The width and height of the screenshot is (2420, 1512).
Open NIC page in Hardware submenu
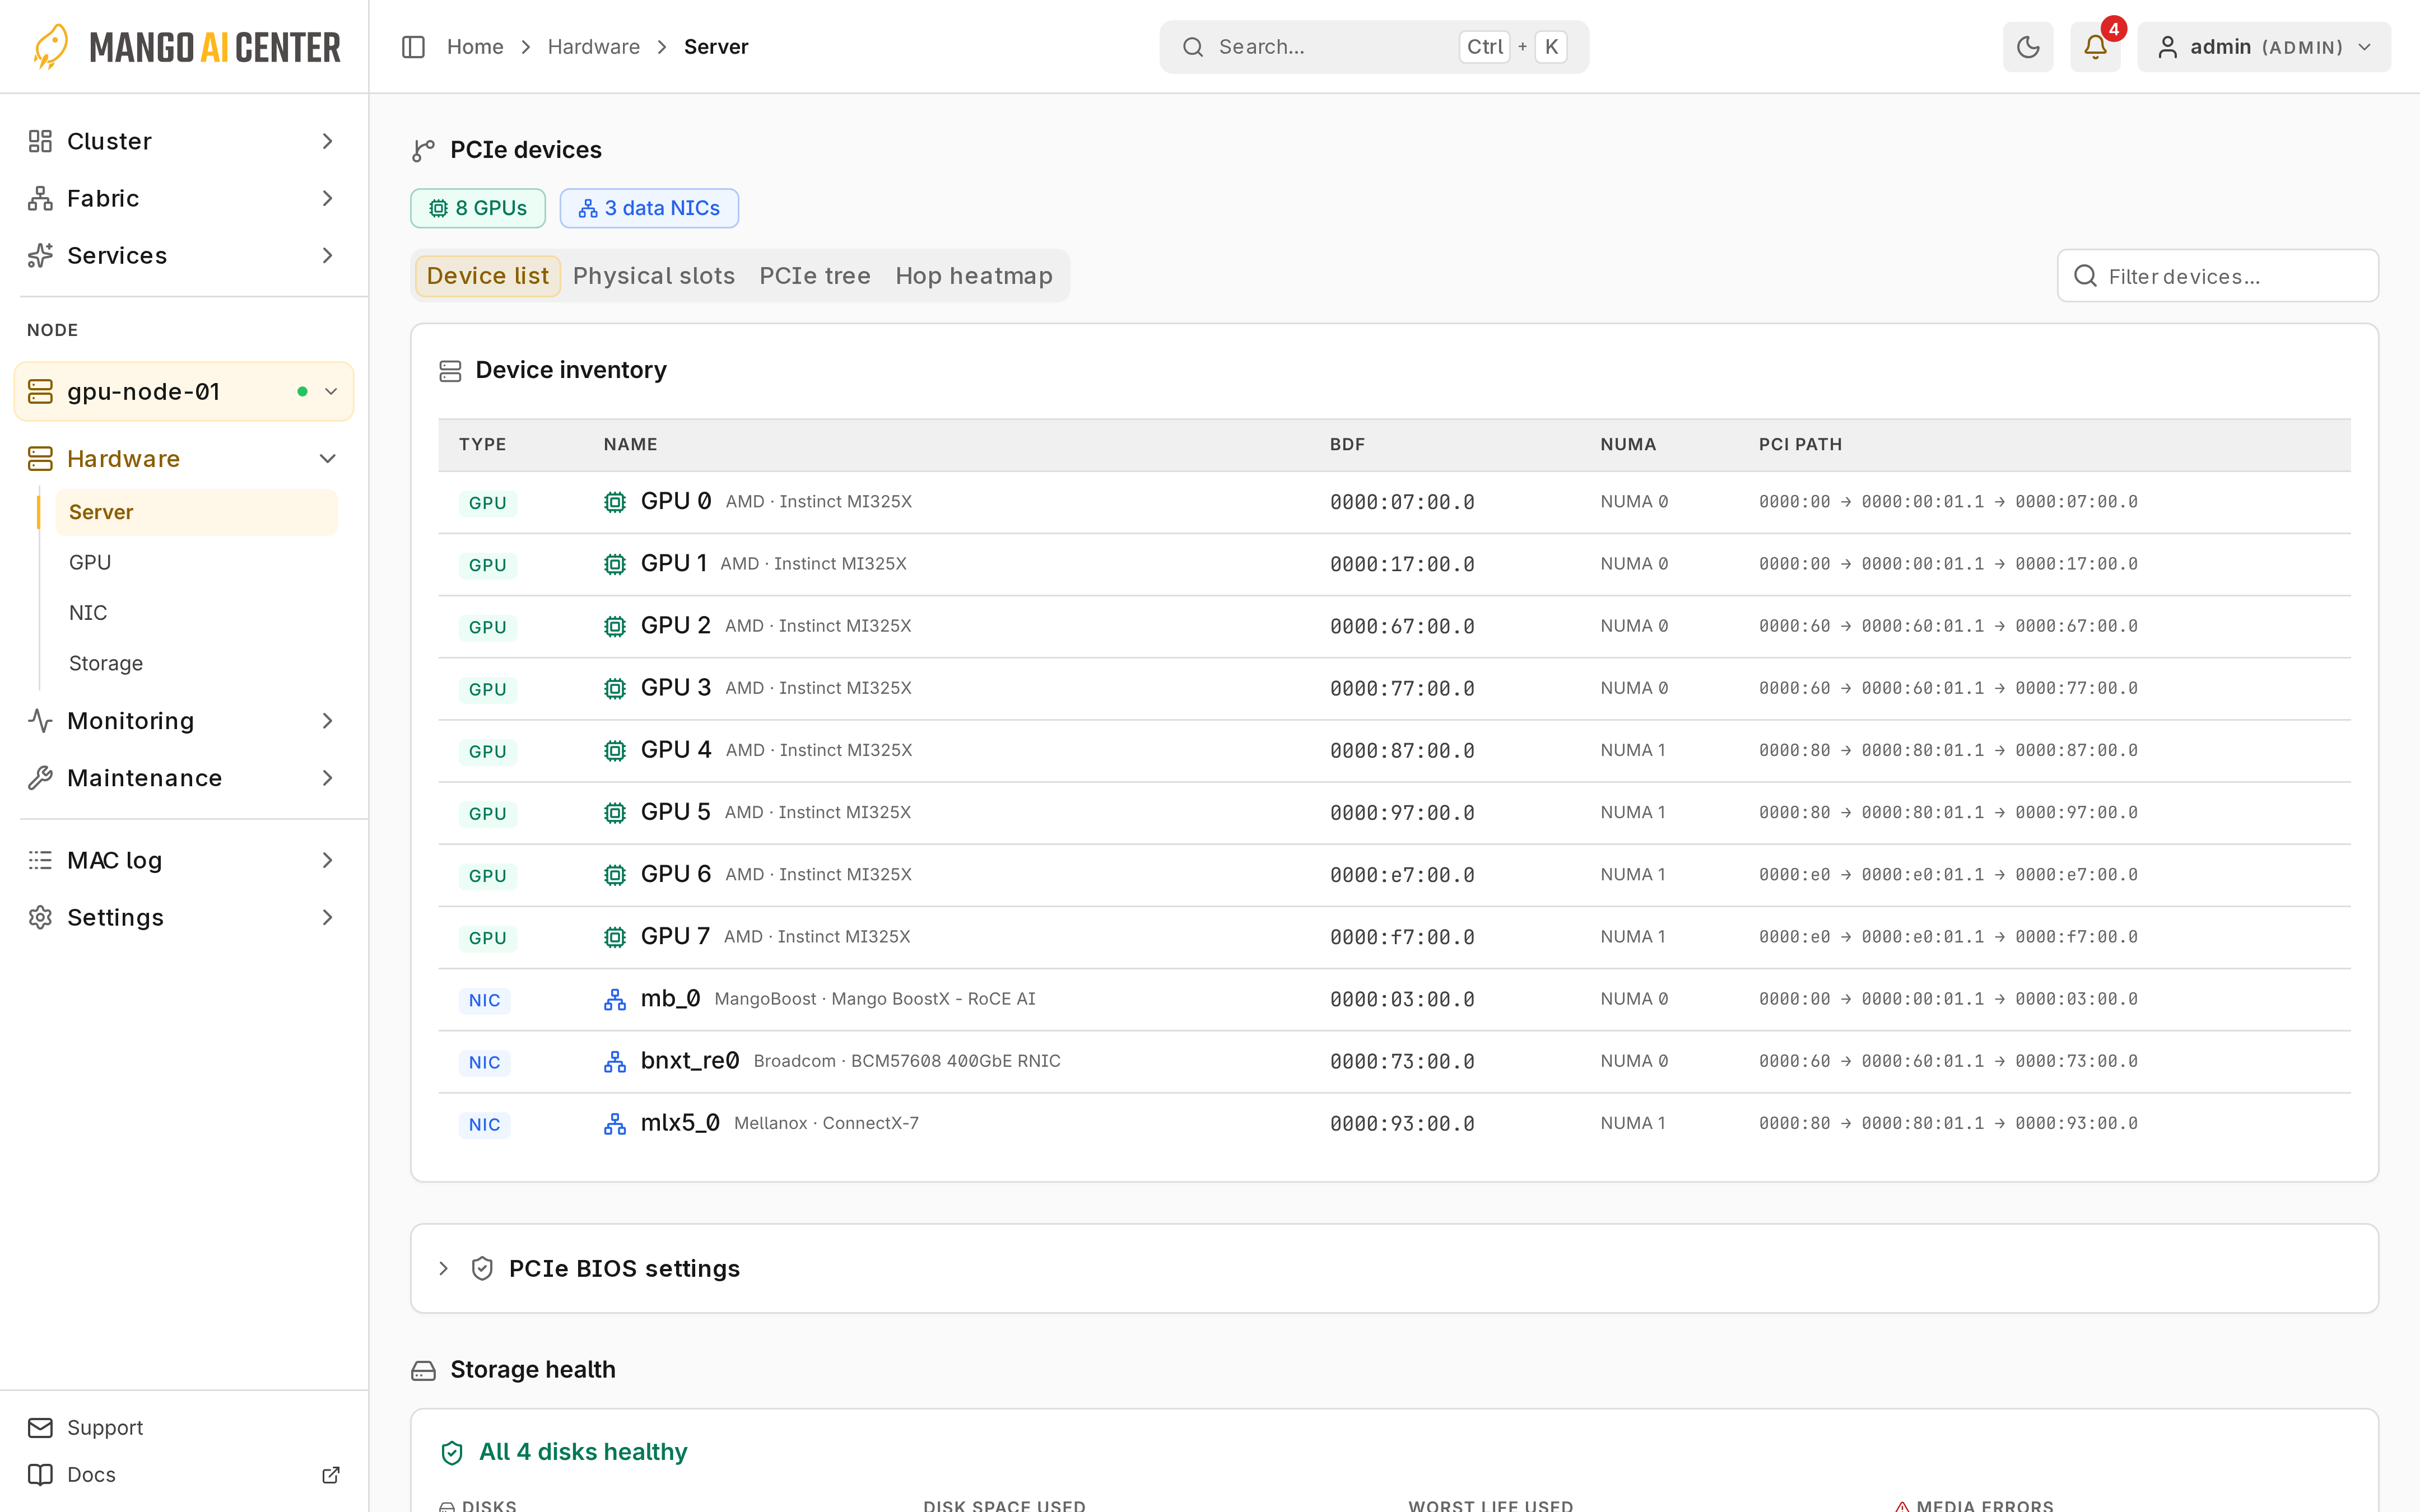point(197,612)
